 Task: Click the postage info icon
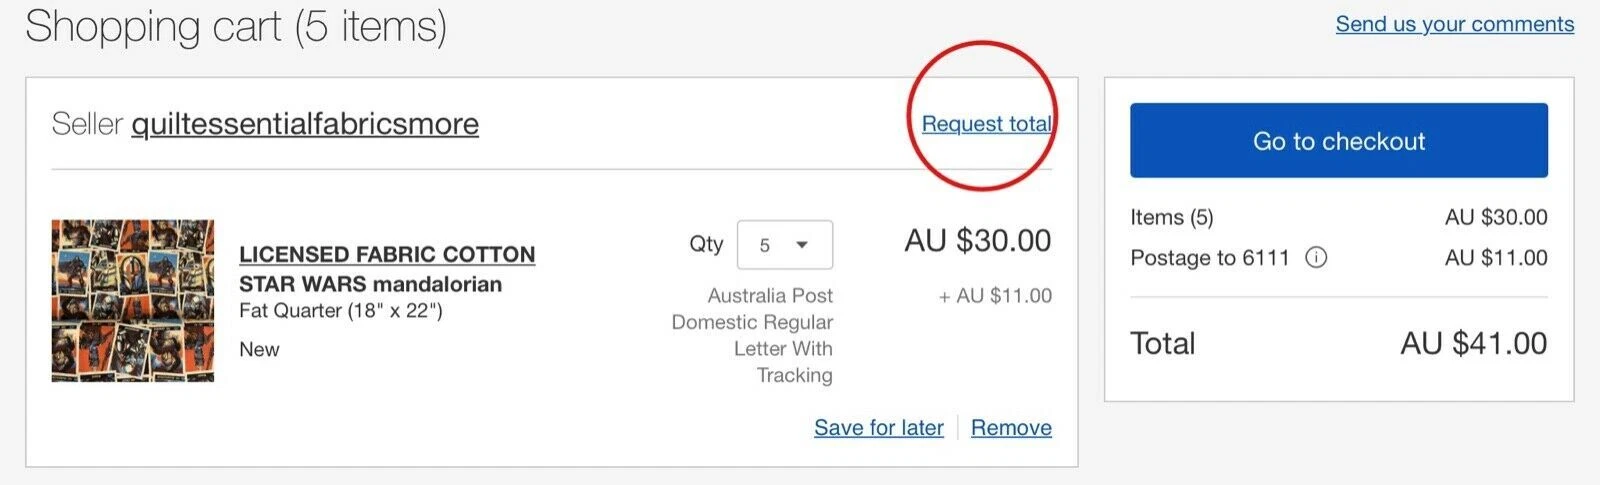1316,258
